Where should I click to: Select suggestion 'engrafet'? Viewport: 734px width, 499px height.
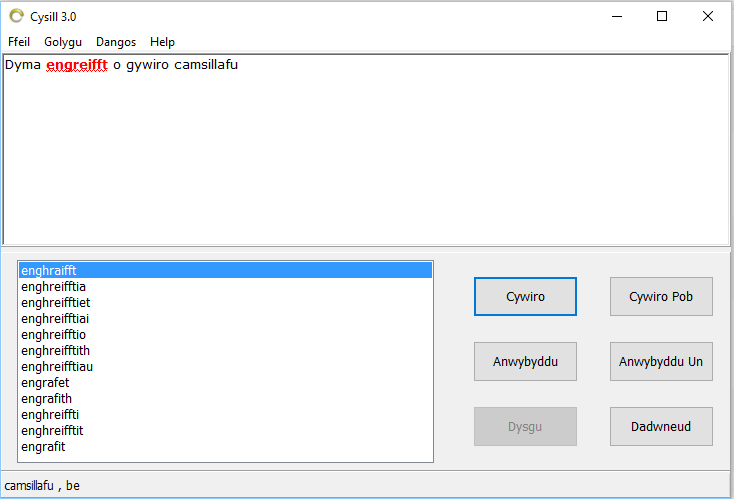click(225, 382)
